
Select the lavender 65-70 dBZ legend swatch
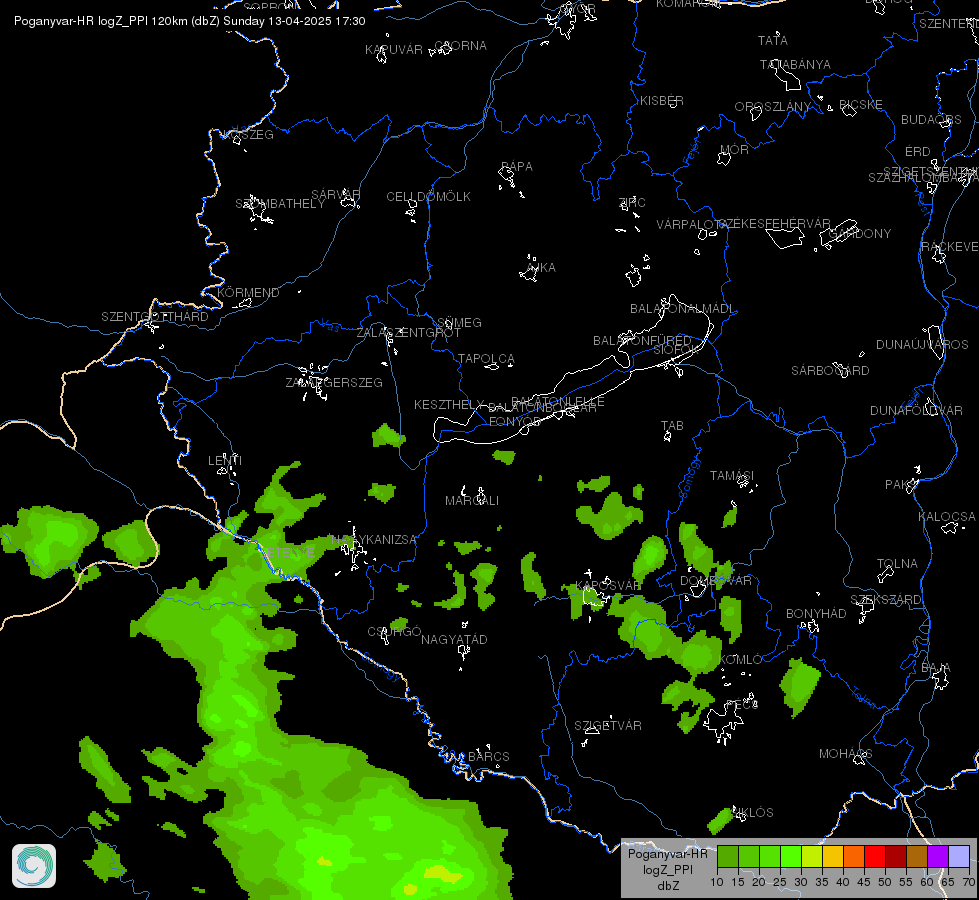(x=959, y=856)
